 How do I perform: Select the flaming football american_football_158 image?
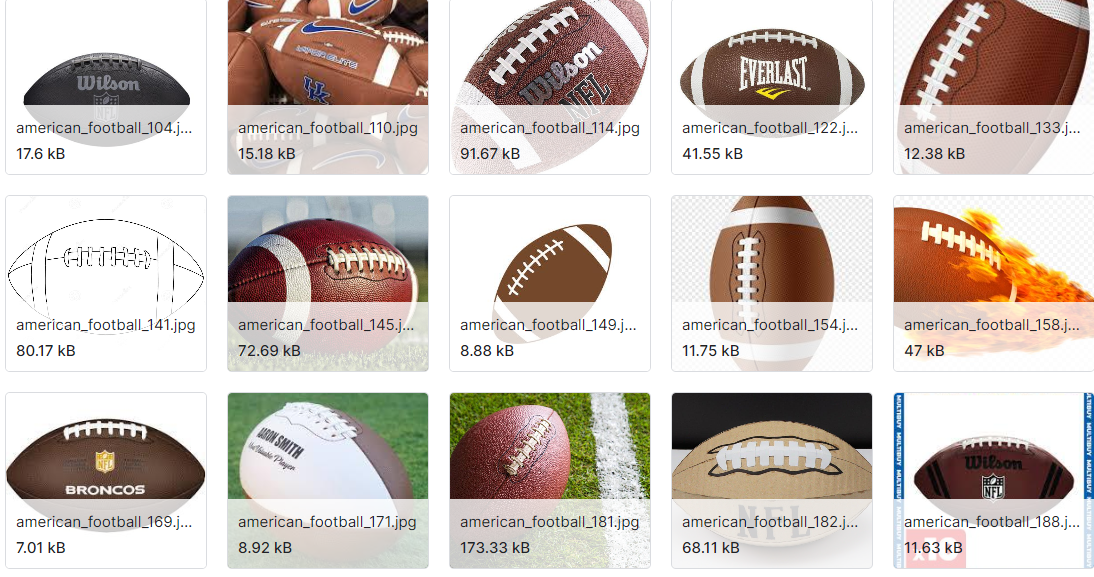click(x=994, y=283)
